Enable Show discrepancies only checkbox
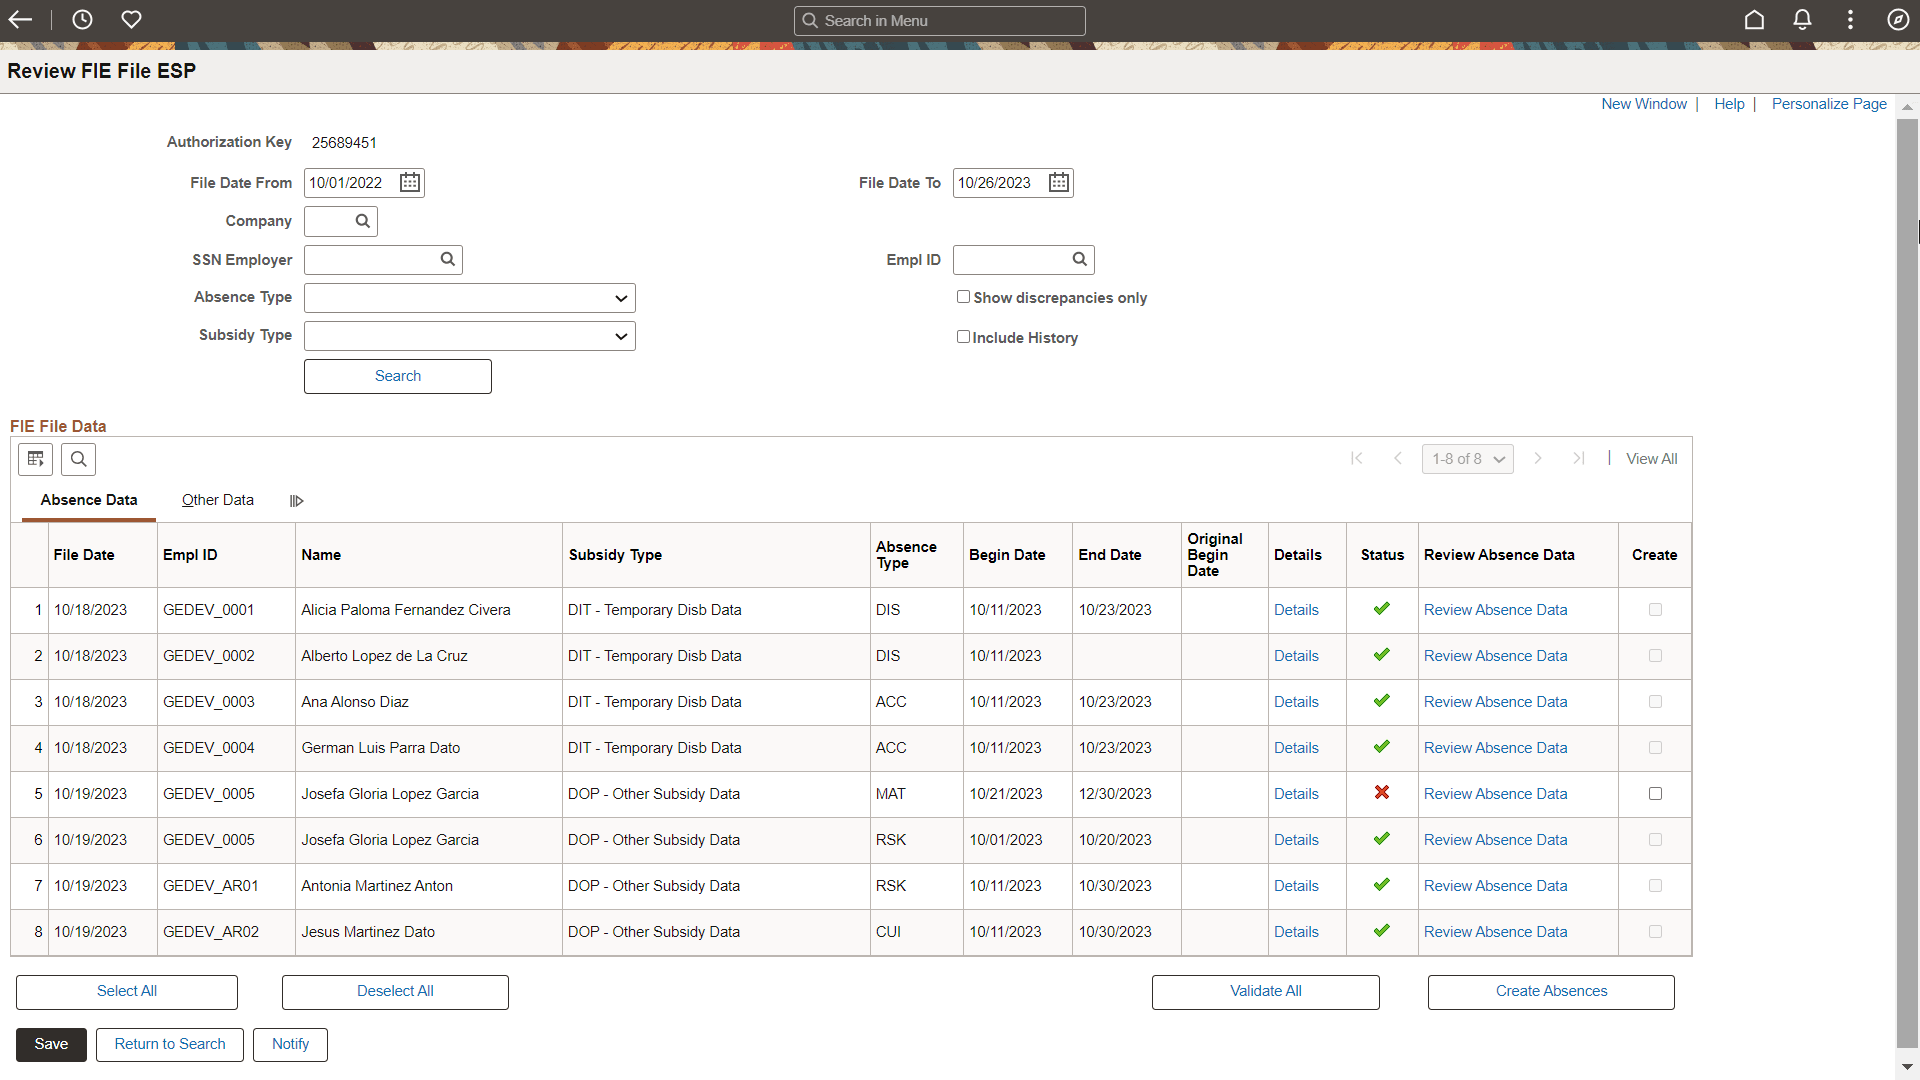 pyautogui.click(x=963, y=297)
